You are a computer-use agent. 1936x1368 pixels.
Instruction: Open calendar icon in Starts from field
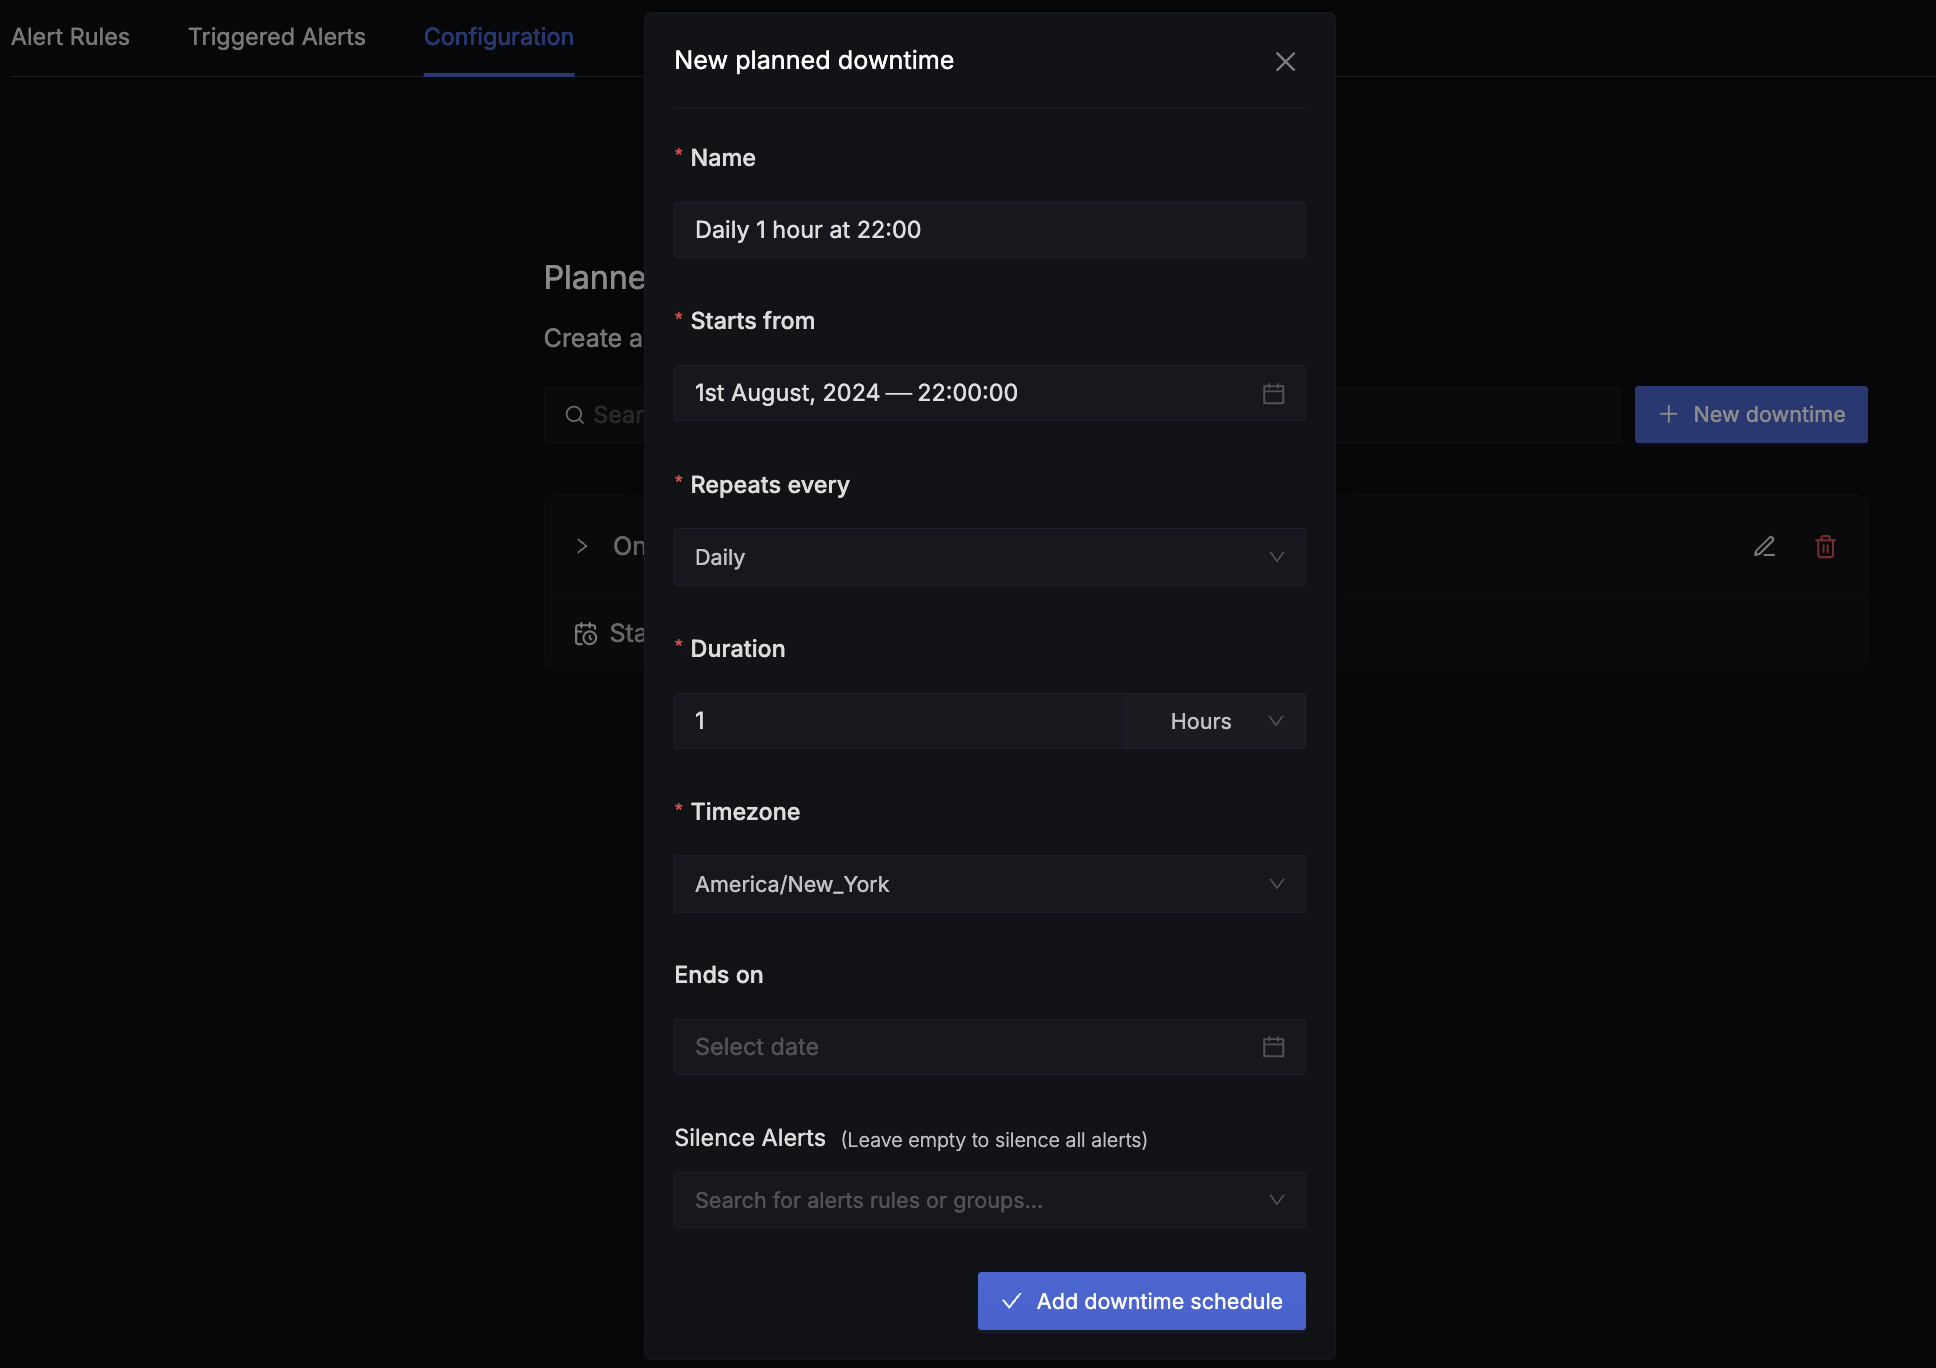pos(1273,394)
